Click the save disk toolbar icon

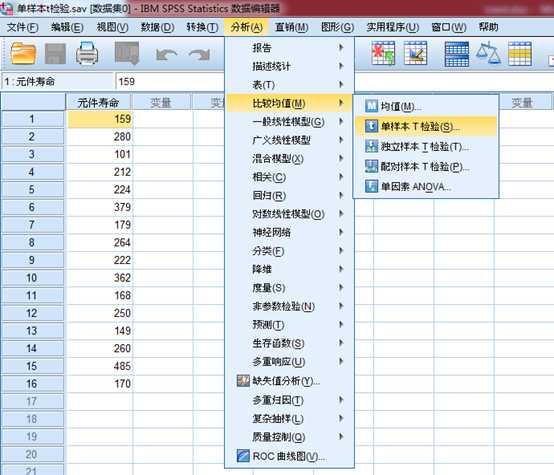click(x=55, y=54)
